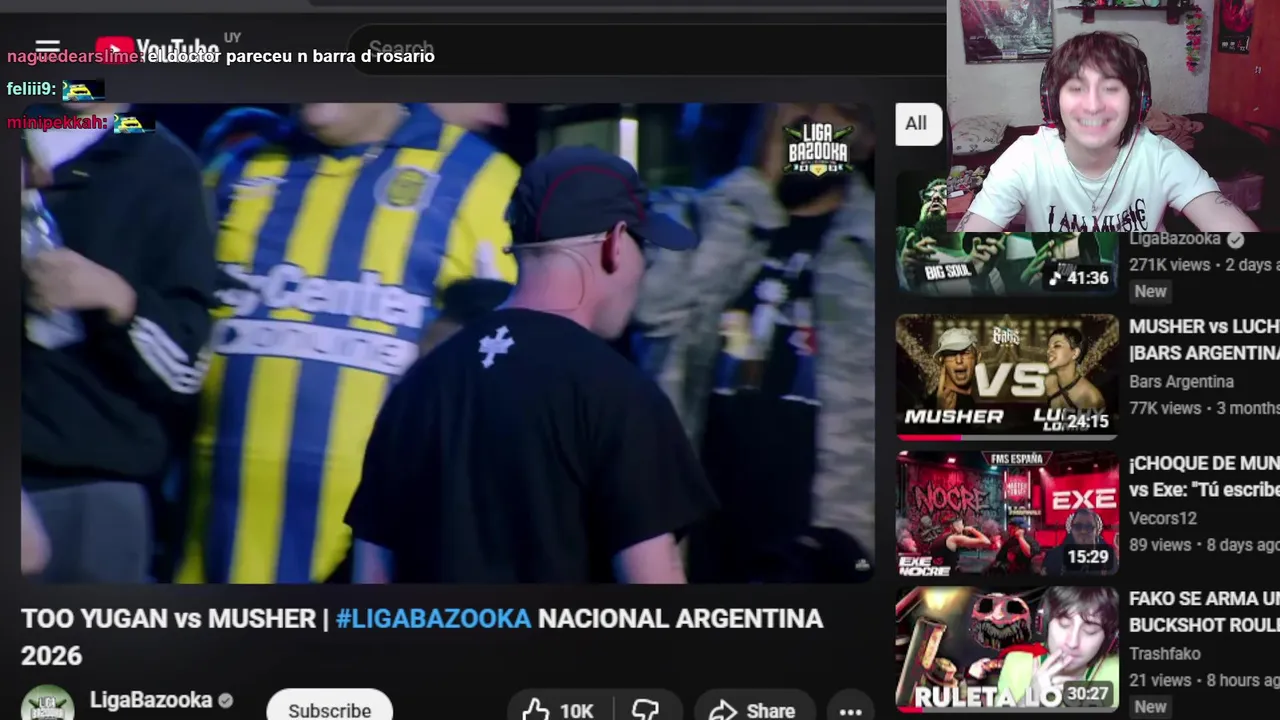Screen dimensions: 1280x720
Task: Click the naguedearslime chat message
Action: tap(221, 56)
